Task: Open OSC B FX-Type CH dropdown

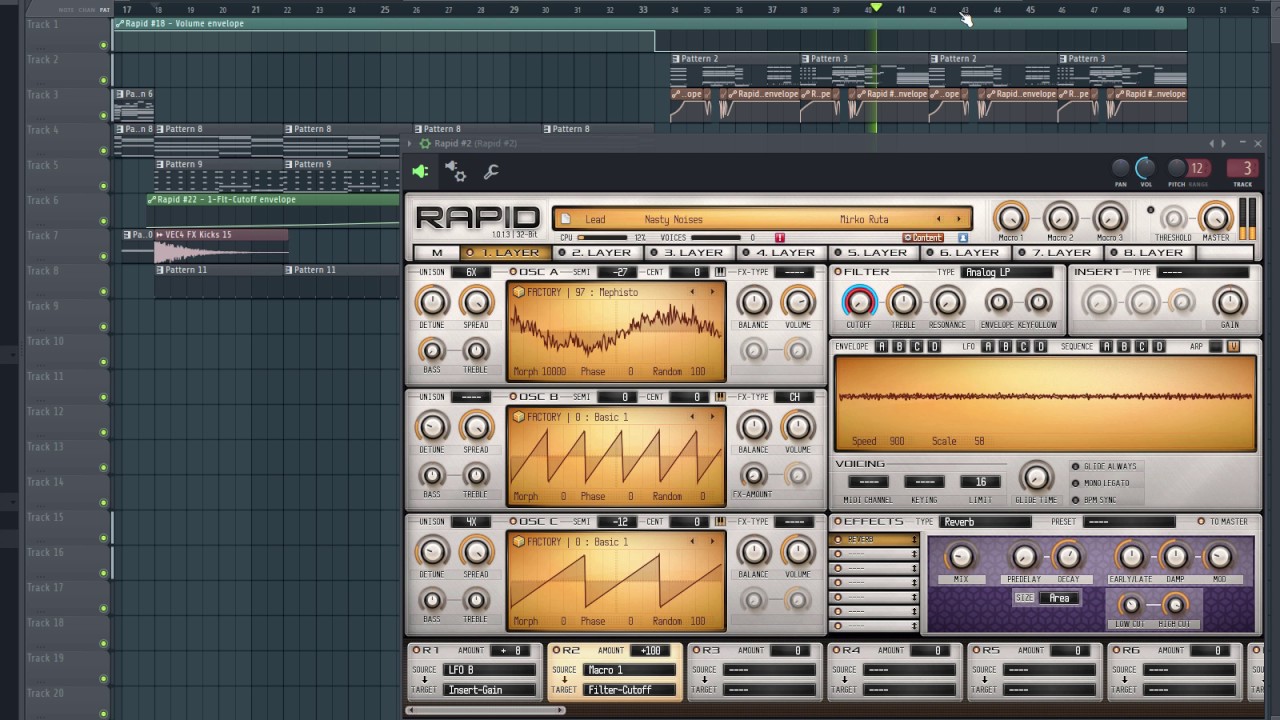Action: click(794, 397)
